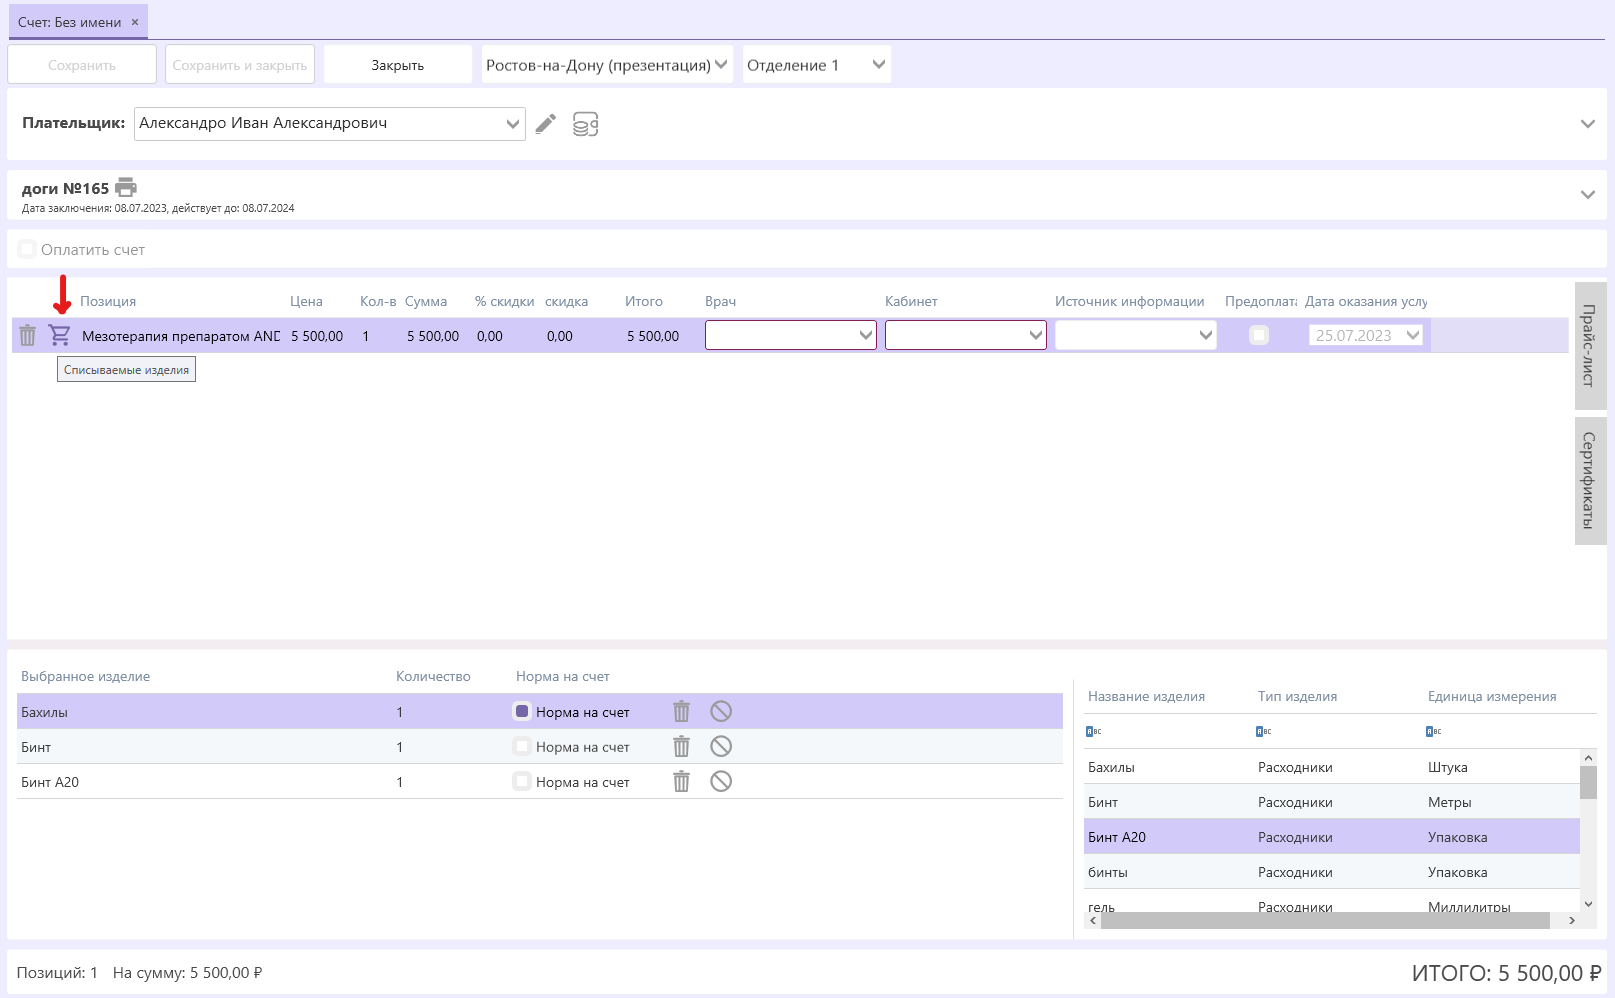Sort by Позиция column header
1615x998 pixels.
pos(108,301)
